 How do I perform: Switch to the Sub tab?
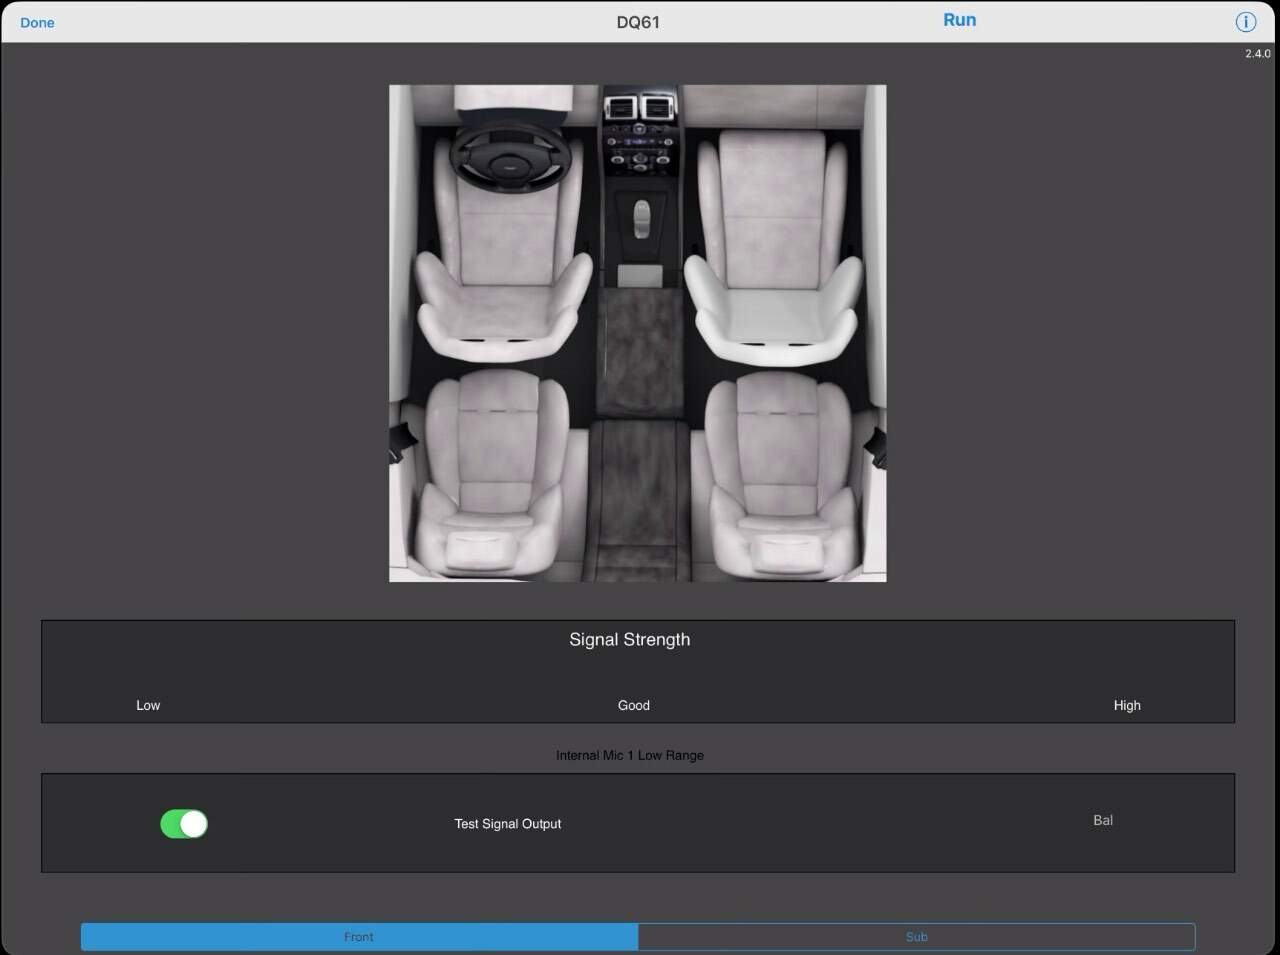tap(916, 937)
